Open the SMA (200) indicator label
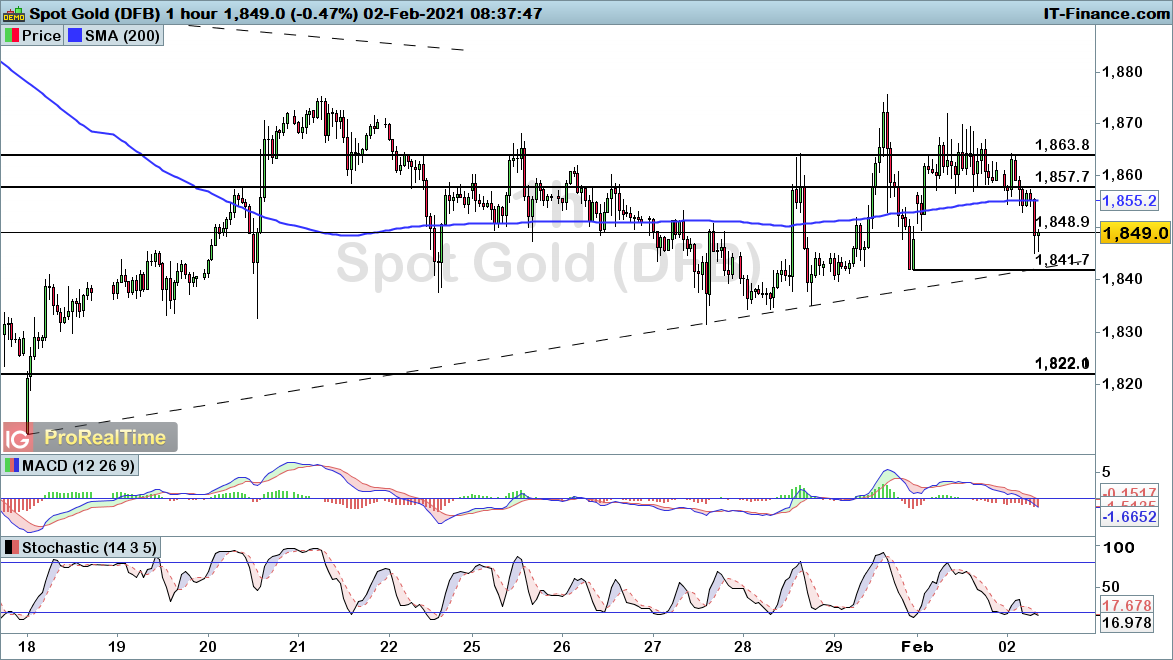The height and width of the screenshot is (660, 1173). point(122,36)
